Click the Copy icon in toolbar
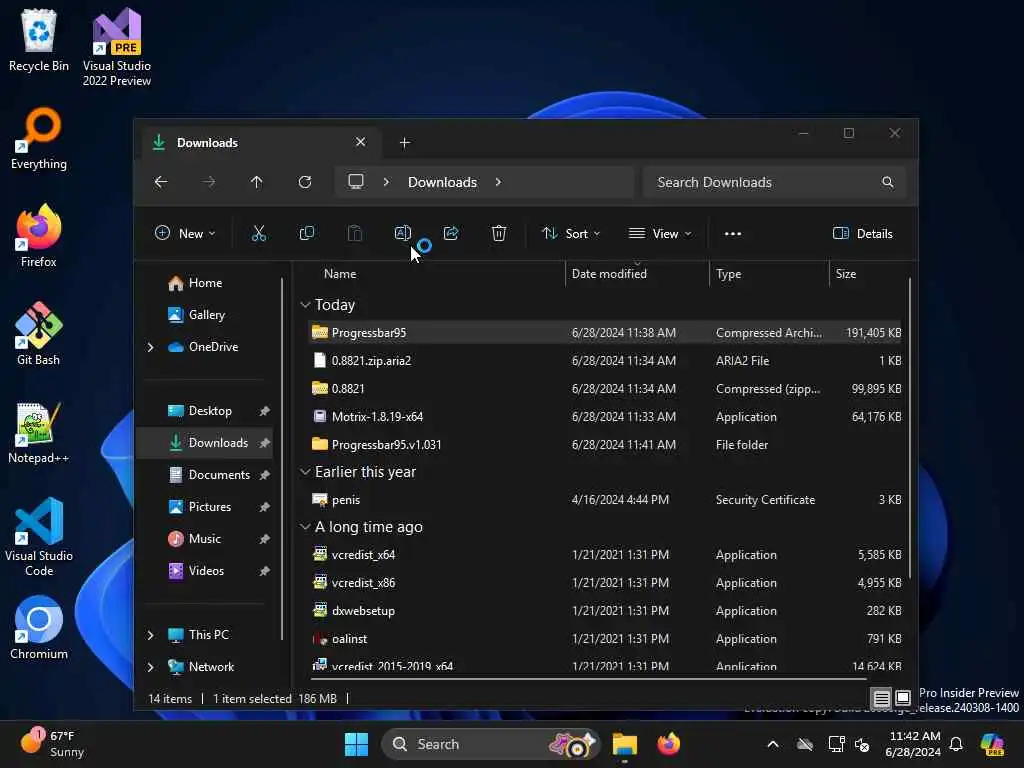 (x=306, y=233)
